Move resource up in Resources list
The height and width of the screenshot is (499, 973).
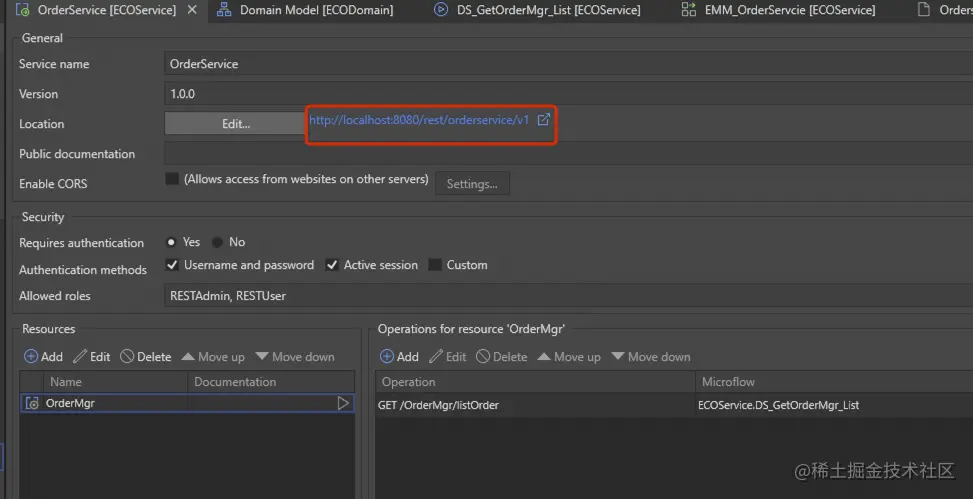click(213, 357)
